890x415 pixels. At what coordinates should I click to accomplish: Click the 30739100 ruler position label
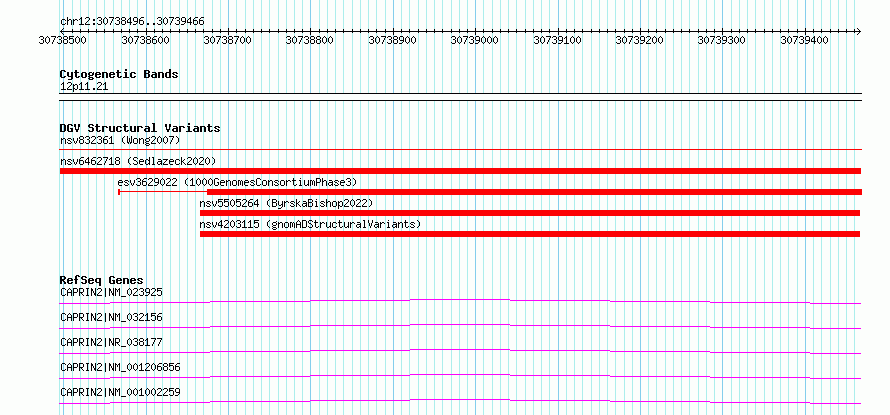tap(557, 40)
